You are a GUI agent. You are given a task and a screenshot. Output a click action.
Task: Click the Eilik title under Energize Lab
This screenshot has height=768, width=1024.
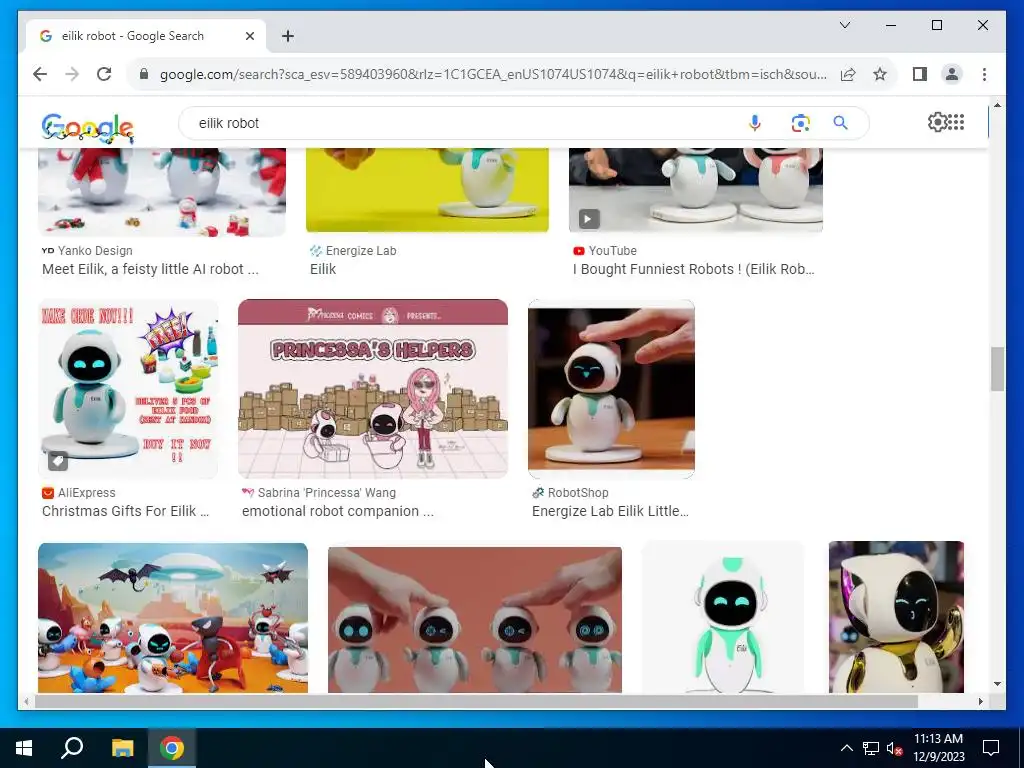tap(323, 269)
